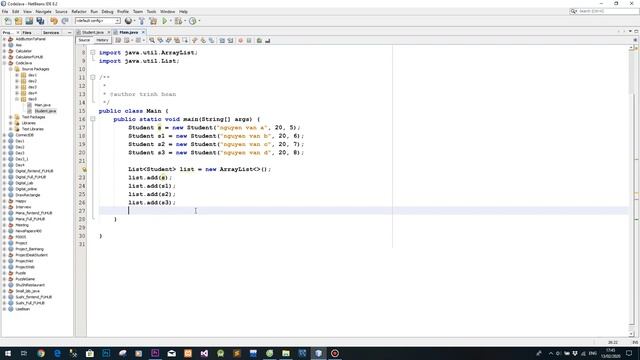Open the Run Project dropdown arrow
This screenshot has width=640, height=360.
point(171,21)
